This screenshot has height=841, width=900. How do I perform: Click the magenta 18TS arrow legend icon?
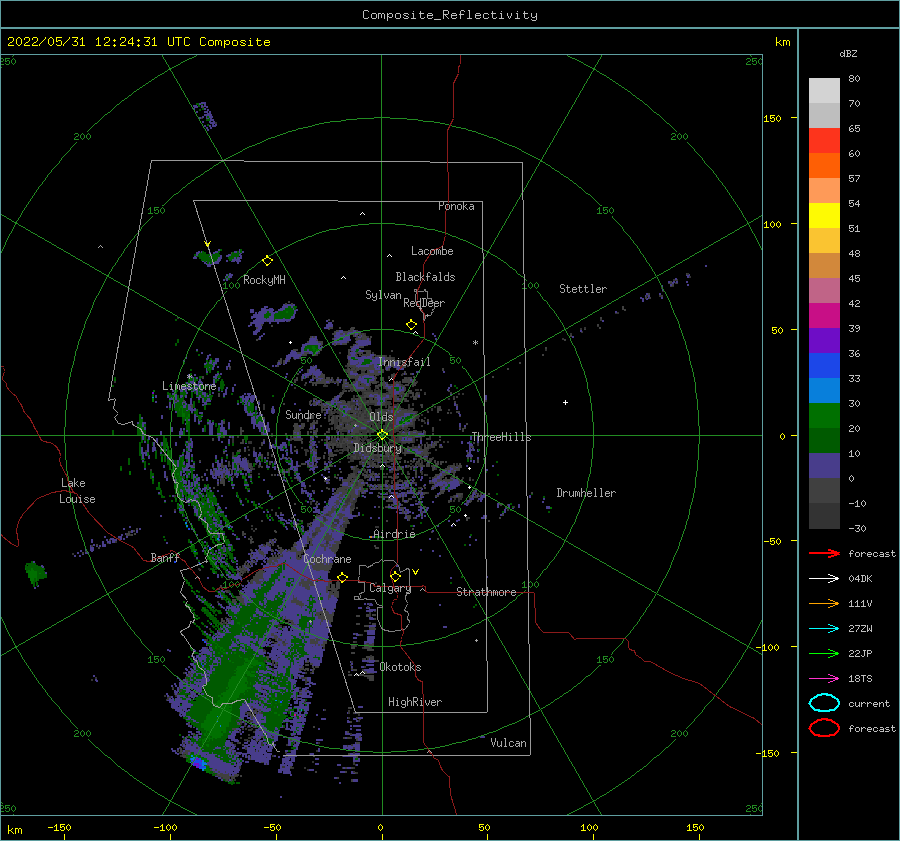click(x=824, y=679)
